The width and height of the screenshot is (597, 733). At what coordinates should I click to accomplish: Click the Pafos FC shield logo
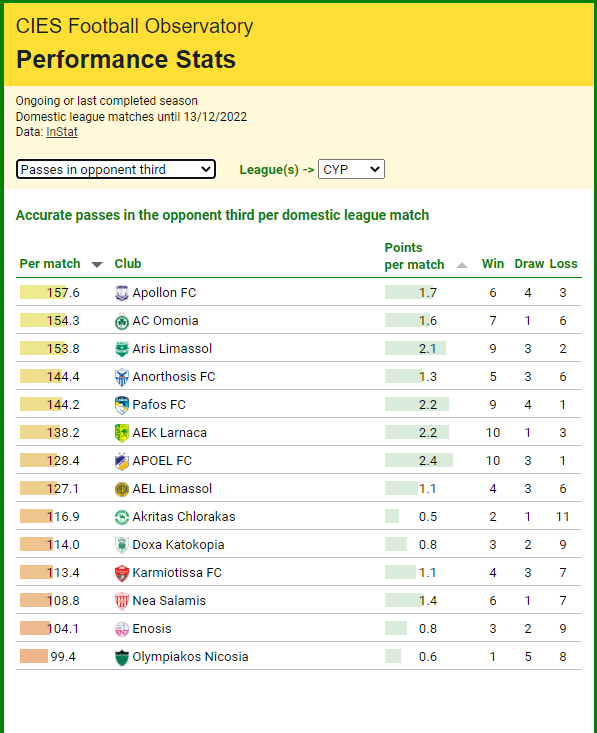click(x=122, y=405)
